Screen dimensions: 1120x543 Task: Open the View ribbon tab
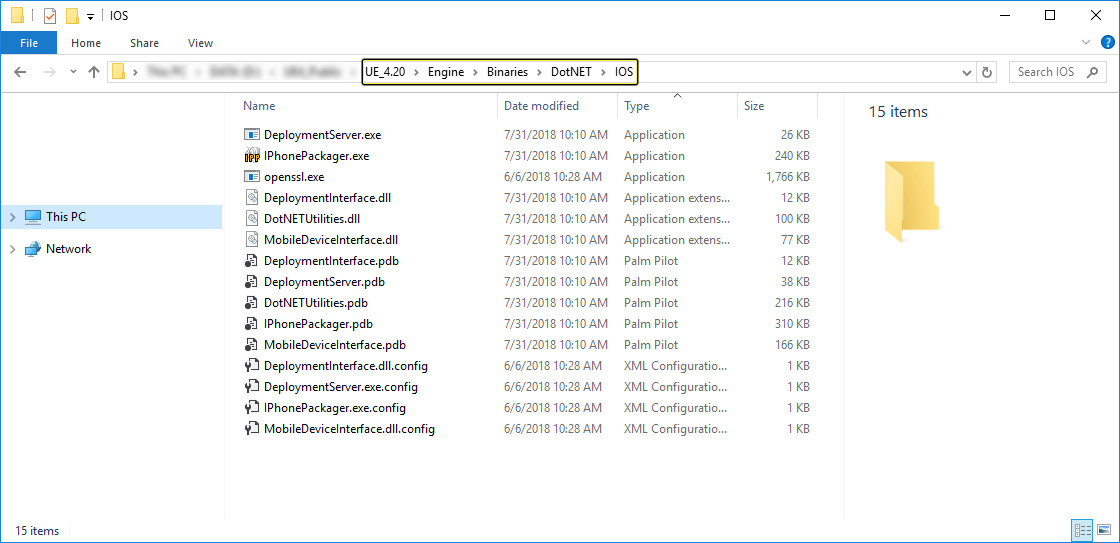tap(200, 43)
